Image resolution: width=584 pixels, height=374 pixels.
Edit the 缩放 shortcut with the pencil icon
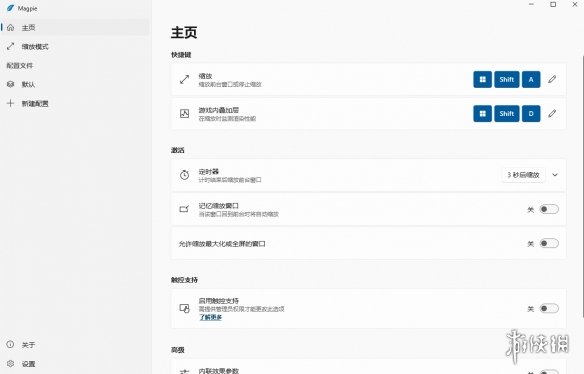coord(552,79)
